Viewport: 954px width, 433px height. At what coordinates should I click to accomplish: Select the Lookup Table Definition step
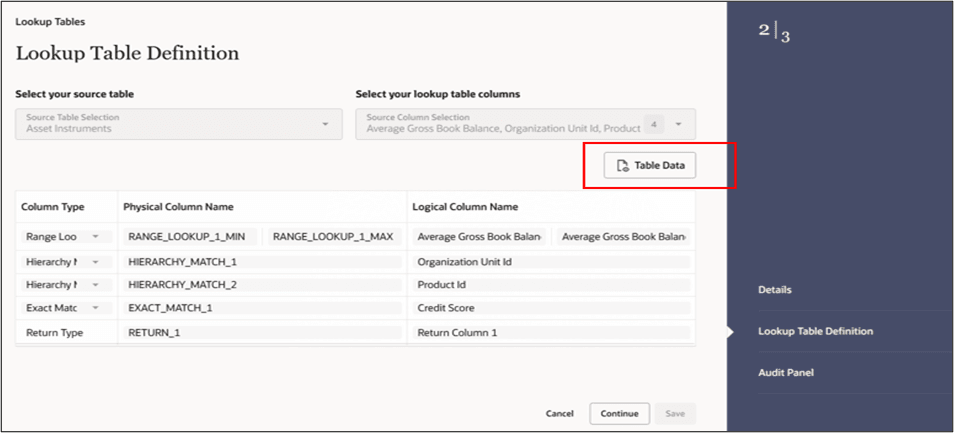(815, 331)
